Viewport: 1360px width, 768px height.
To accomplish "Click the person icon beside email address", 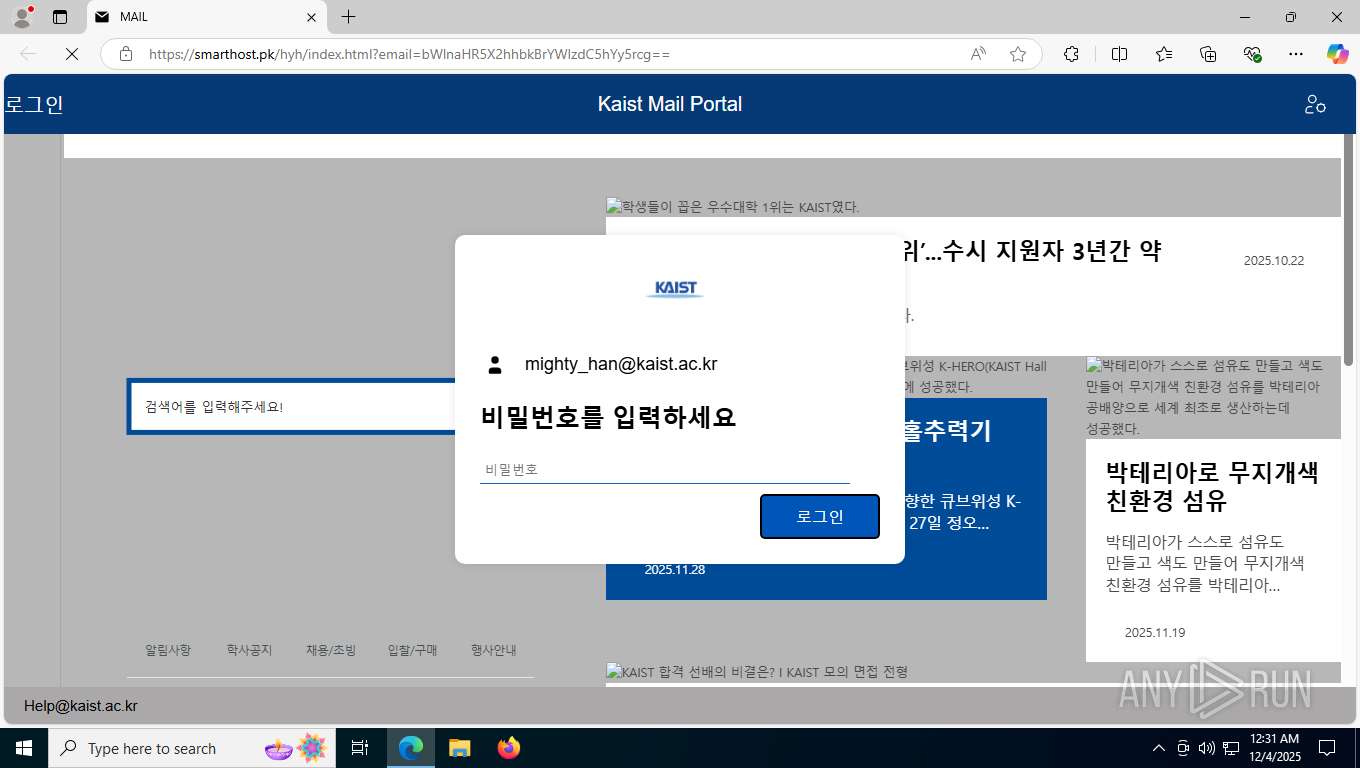I will click(x=495, y=365).
